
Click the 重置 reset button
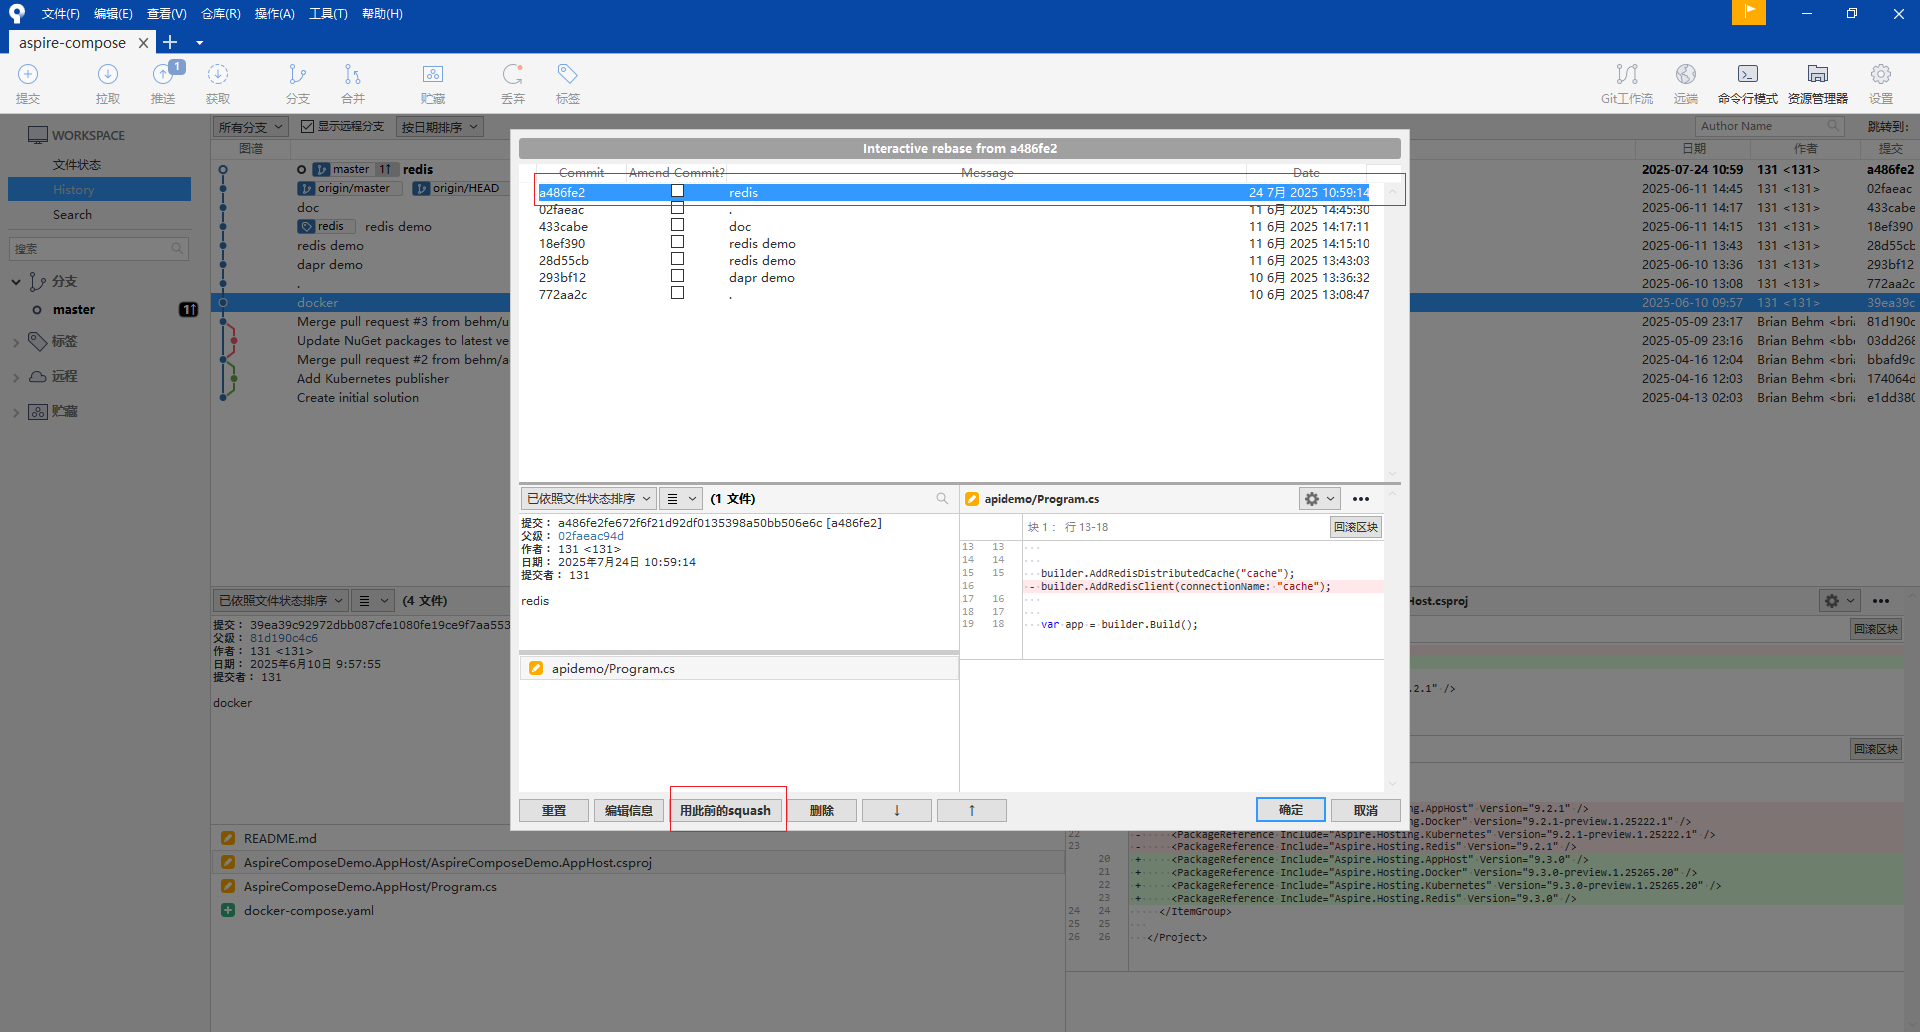554,810
